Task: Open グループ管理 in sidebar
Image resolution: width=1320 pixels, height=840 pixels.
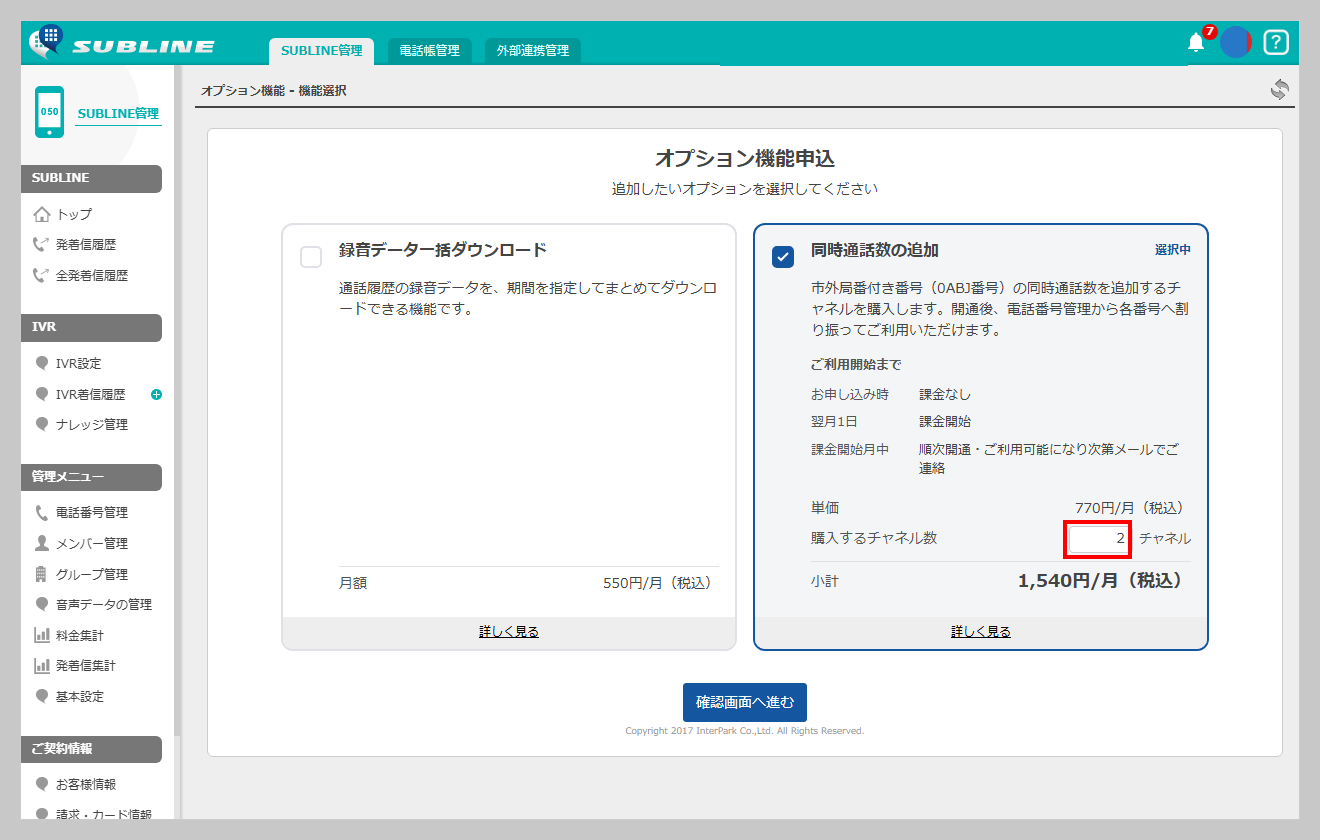Action: [x=92, y=574]
